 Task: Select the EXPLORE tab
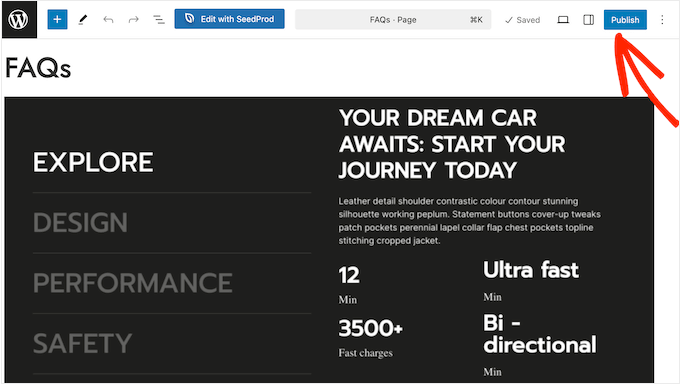click(93, 162)
